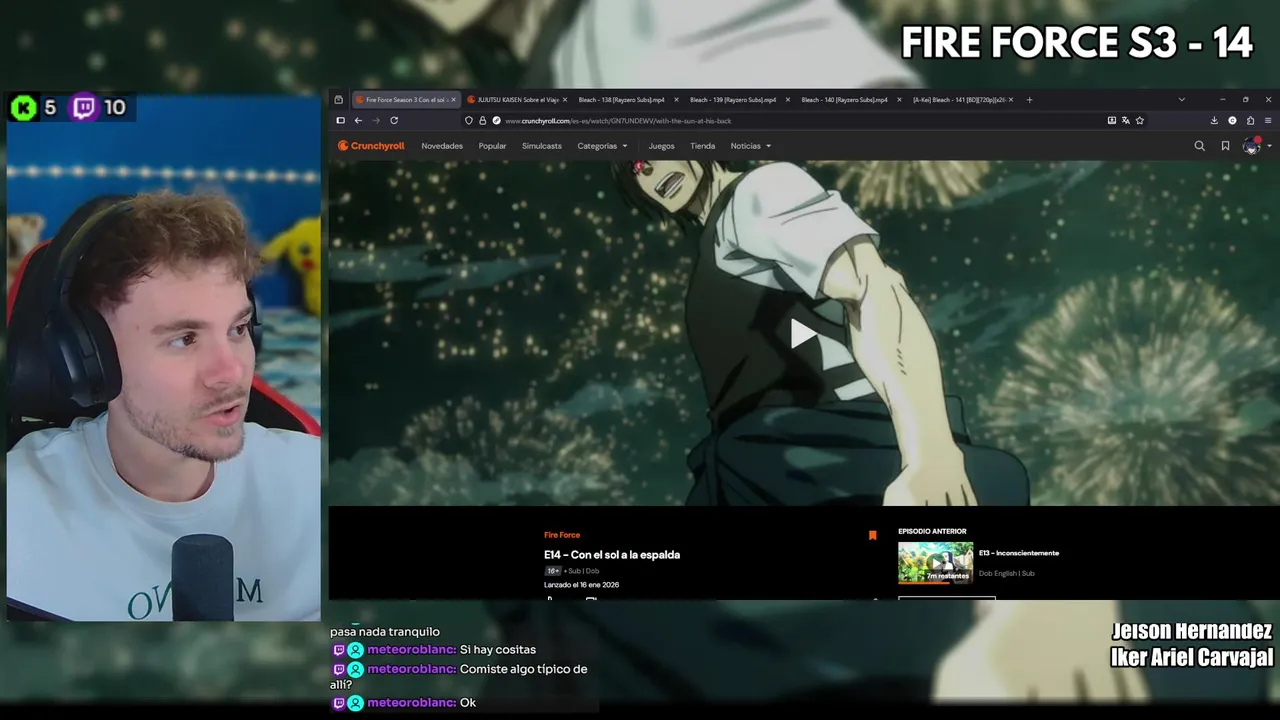Click the translate page icon in address bar
This screenshot has height=720, width=1280.
1125,120
